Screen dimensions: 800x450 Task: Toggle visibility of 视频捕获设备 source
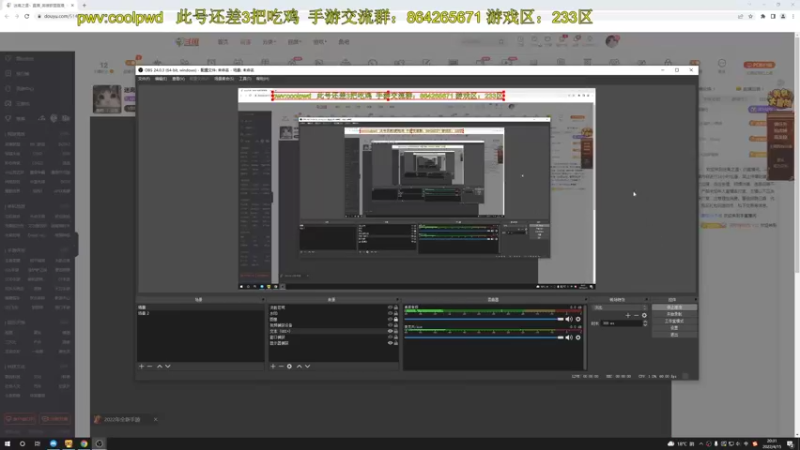coord(390,325)
